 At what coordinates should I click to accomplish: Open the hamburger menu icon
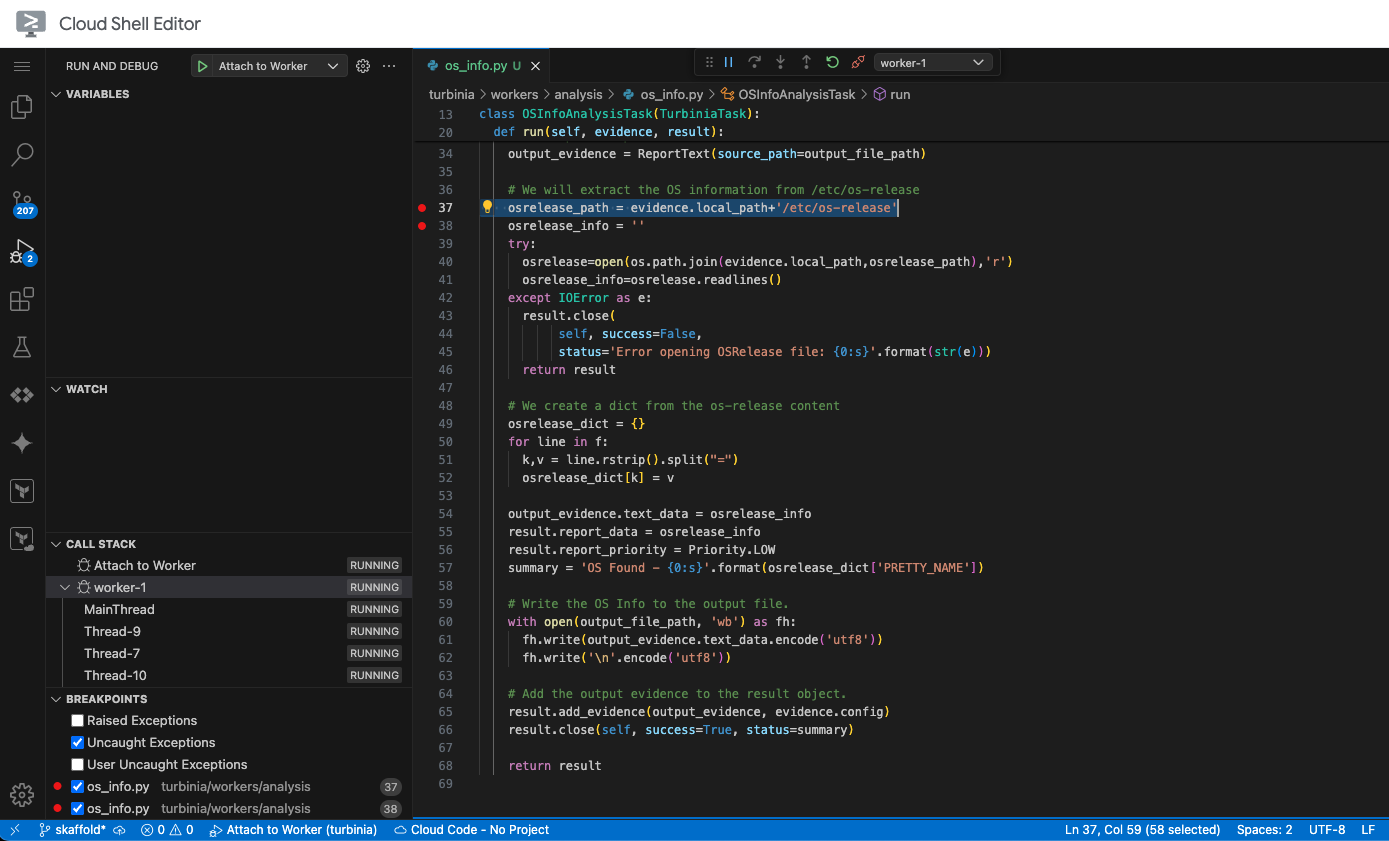[22, 66]
